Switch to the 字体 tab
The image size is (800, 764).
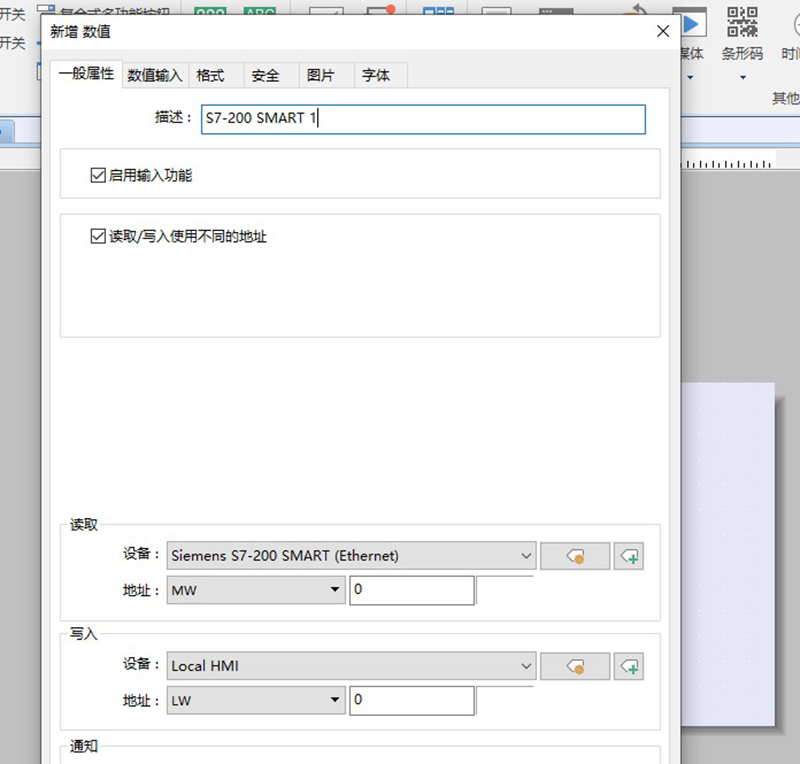point(376,76)
